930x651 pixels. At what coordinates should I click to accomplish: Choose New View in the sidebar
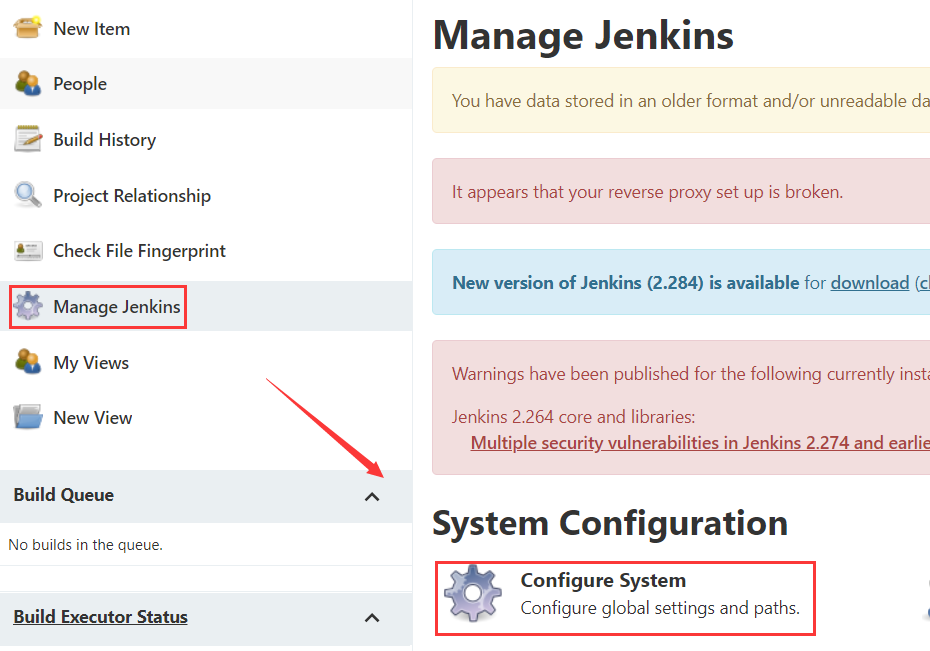coord(93,417)
